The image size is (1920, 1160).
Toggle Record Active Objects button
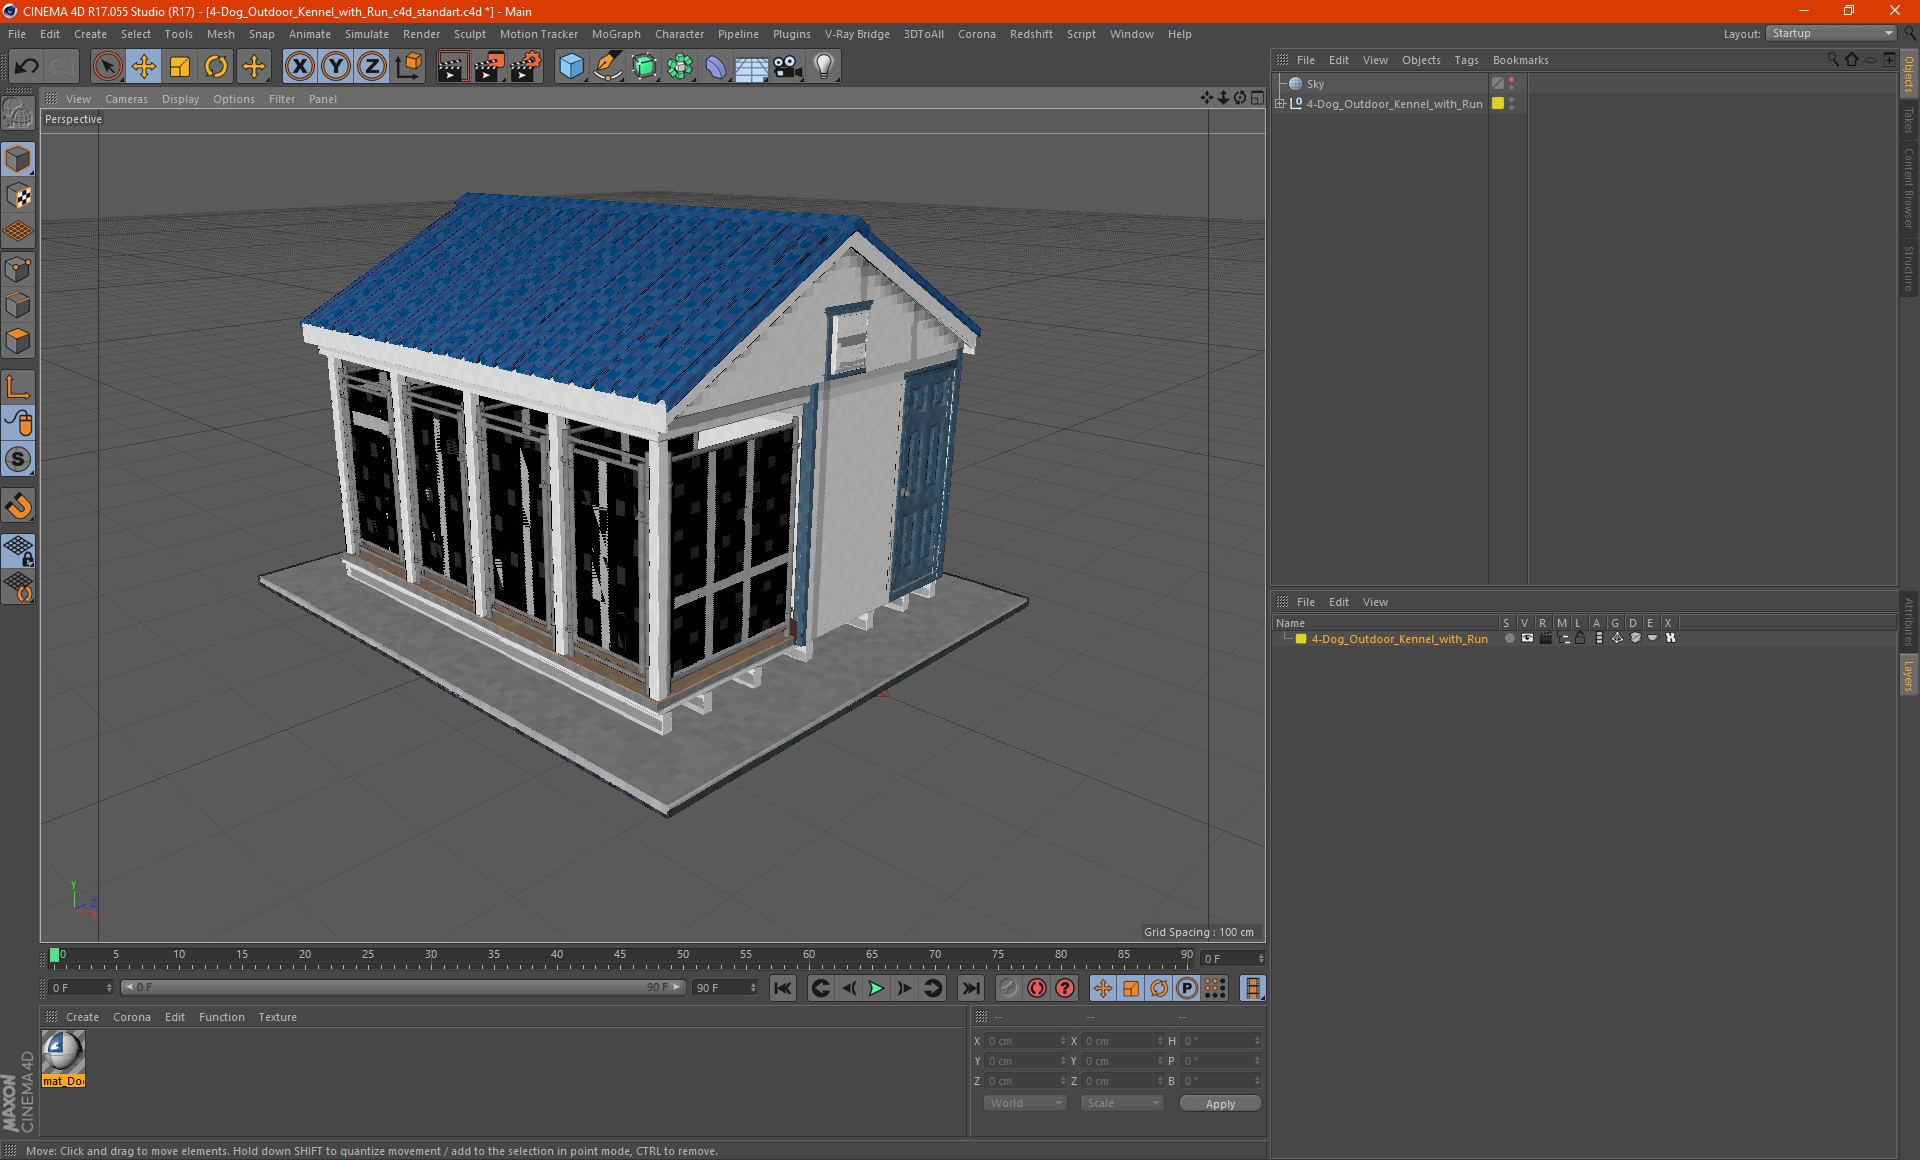1008,988
